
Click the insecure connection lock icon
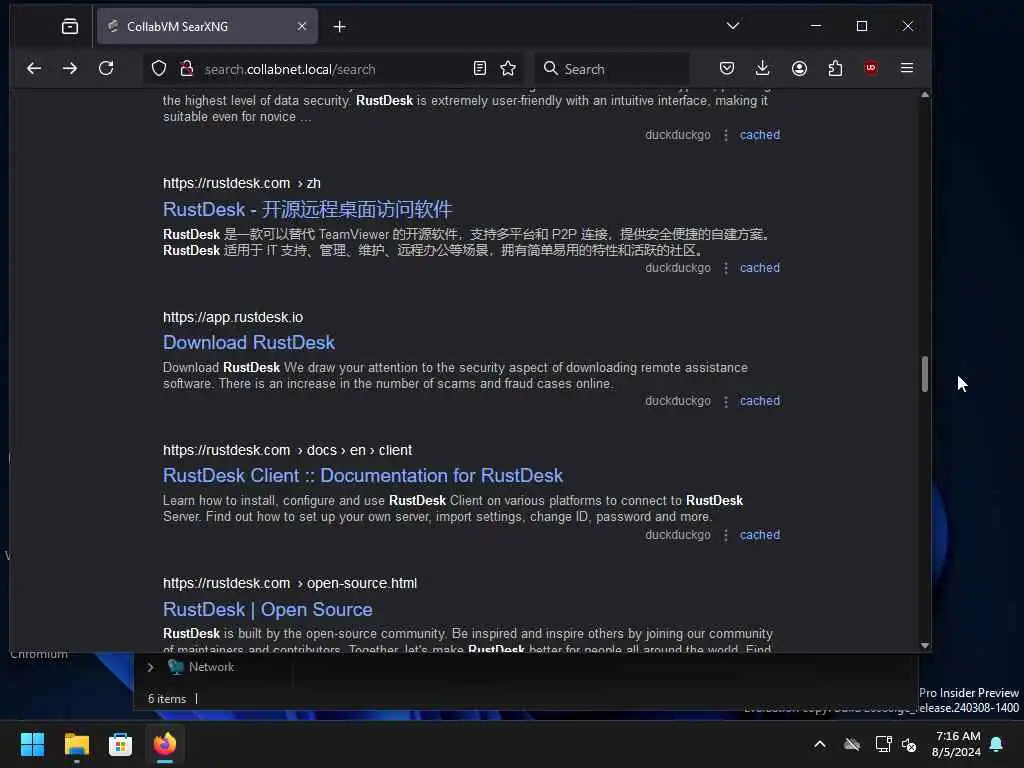[x=187, y=69]
